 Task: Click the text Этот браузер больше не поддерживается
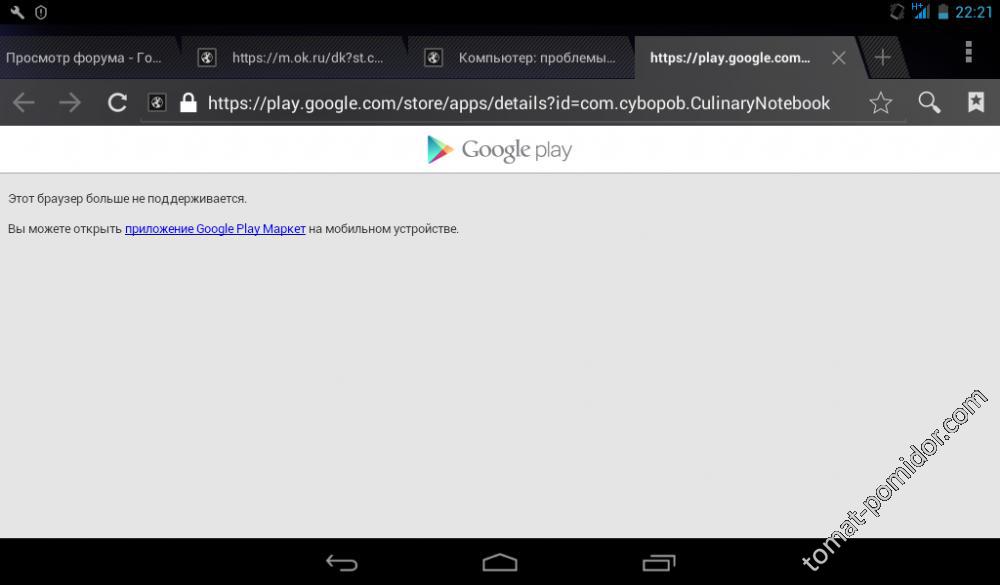pyautogui.click(x=127, y=198)
